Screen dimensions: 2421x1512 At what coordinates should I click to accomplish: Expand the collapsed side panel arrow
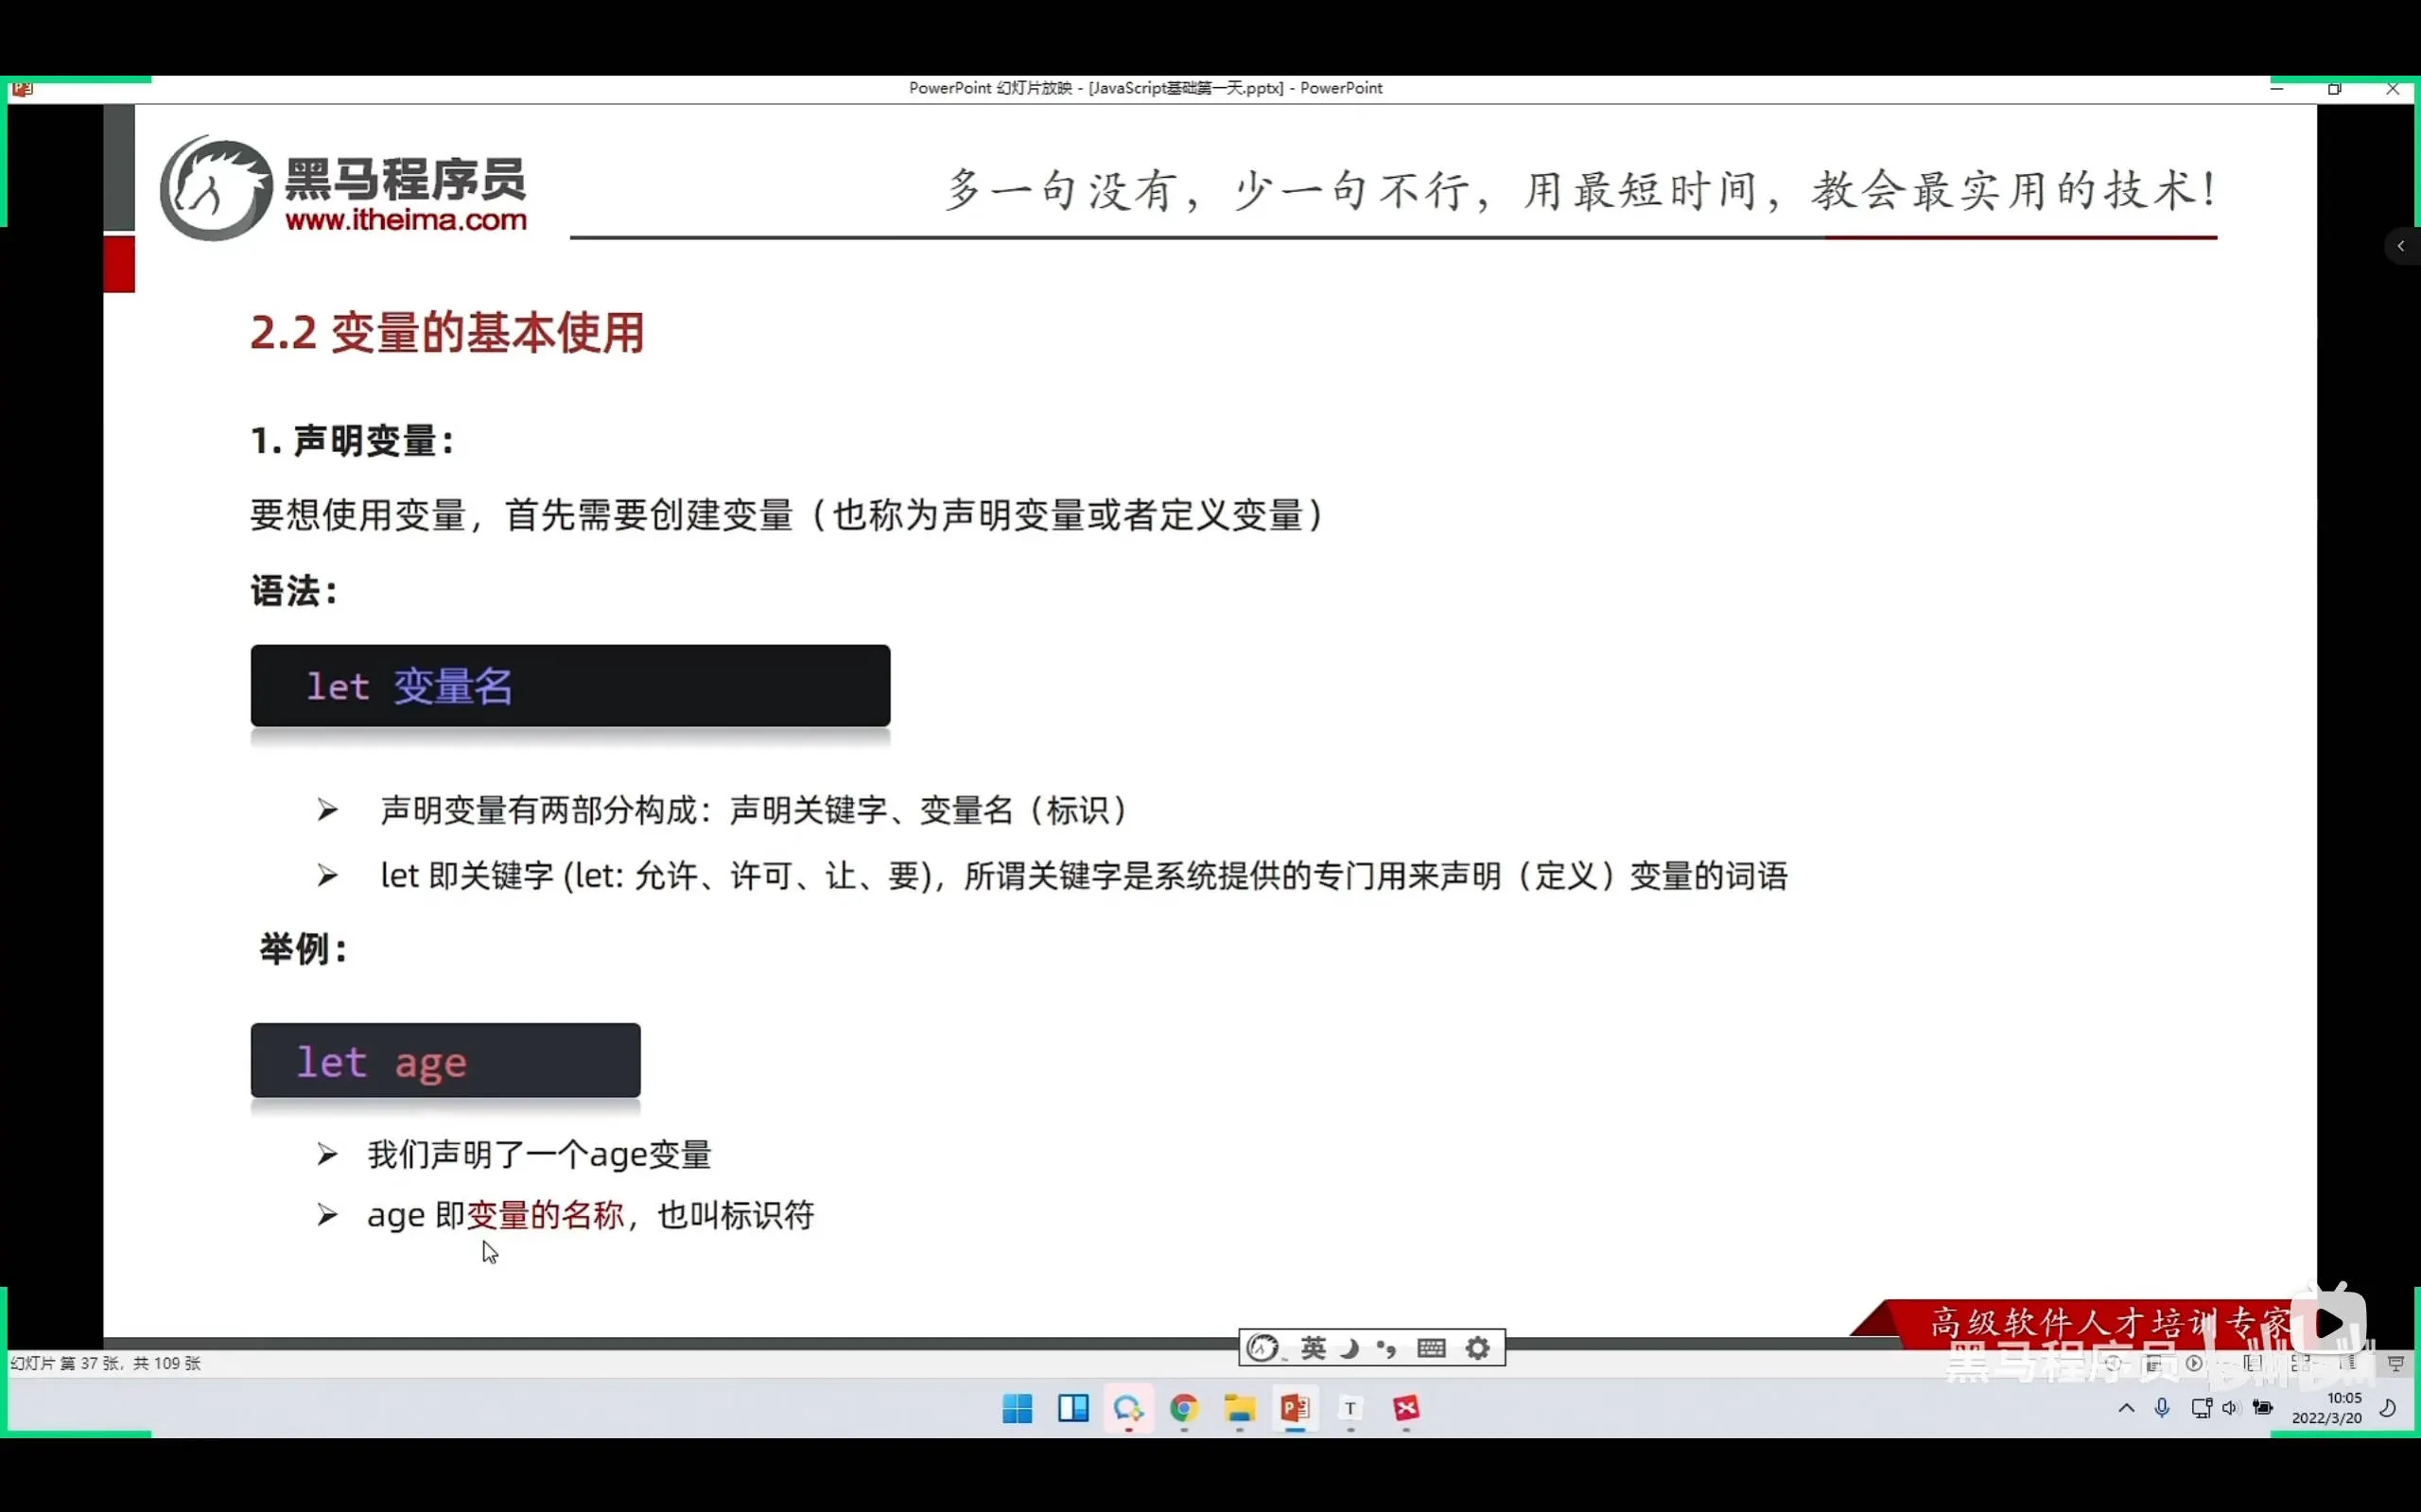[x=2400, y=246]
